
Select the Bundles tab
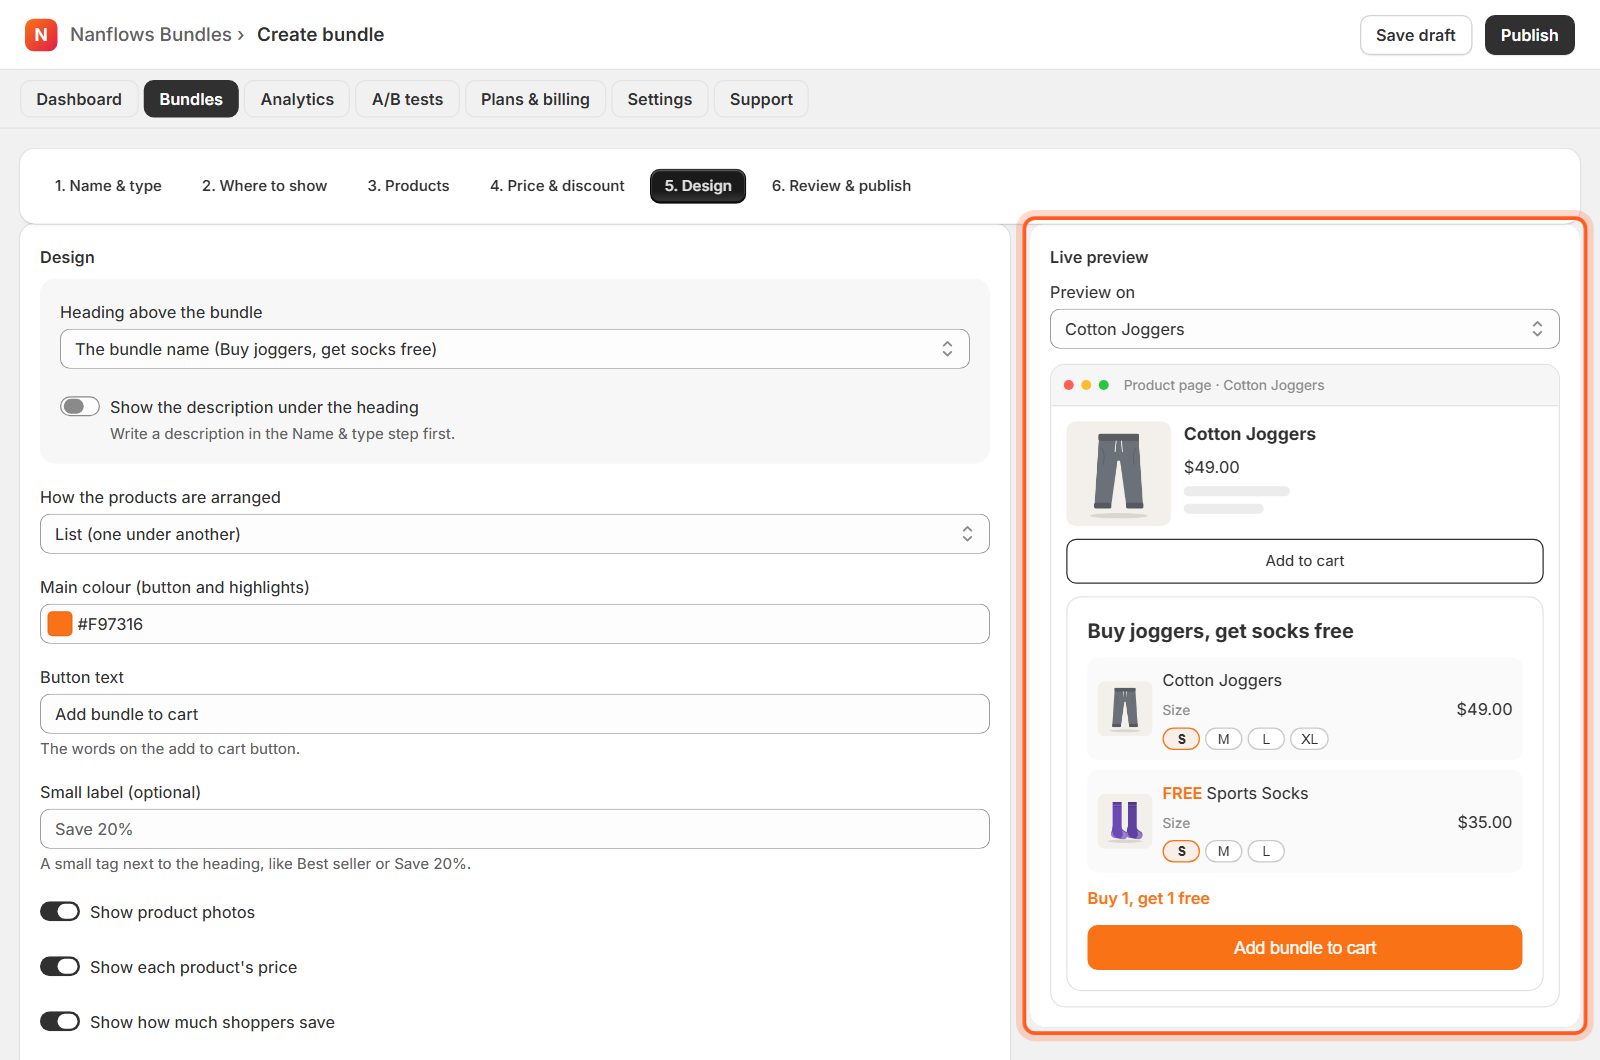tap(191, 99)
